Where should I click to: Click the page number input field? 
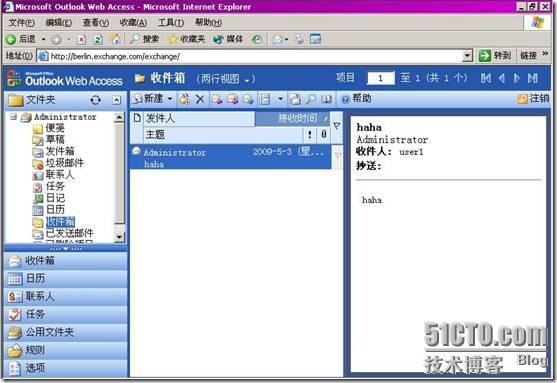click(x=380, y=78)
